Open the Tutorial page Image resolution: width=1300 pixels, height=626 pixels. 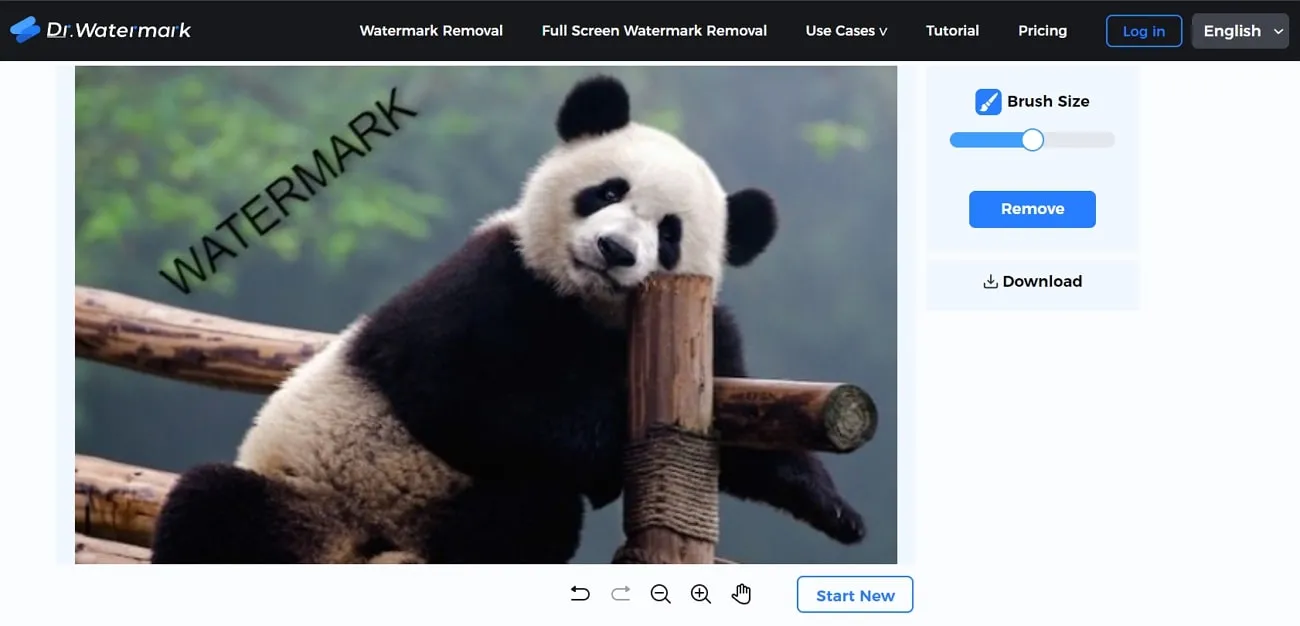click(x=952, y=30)
